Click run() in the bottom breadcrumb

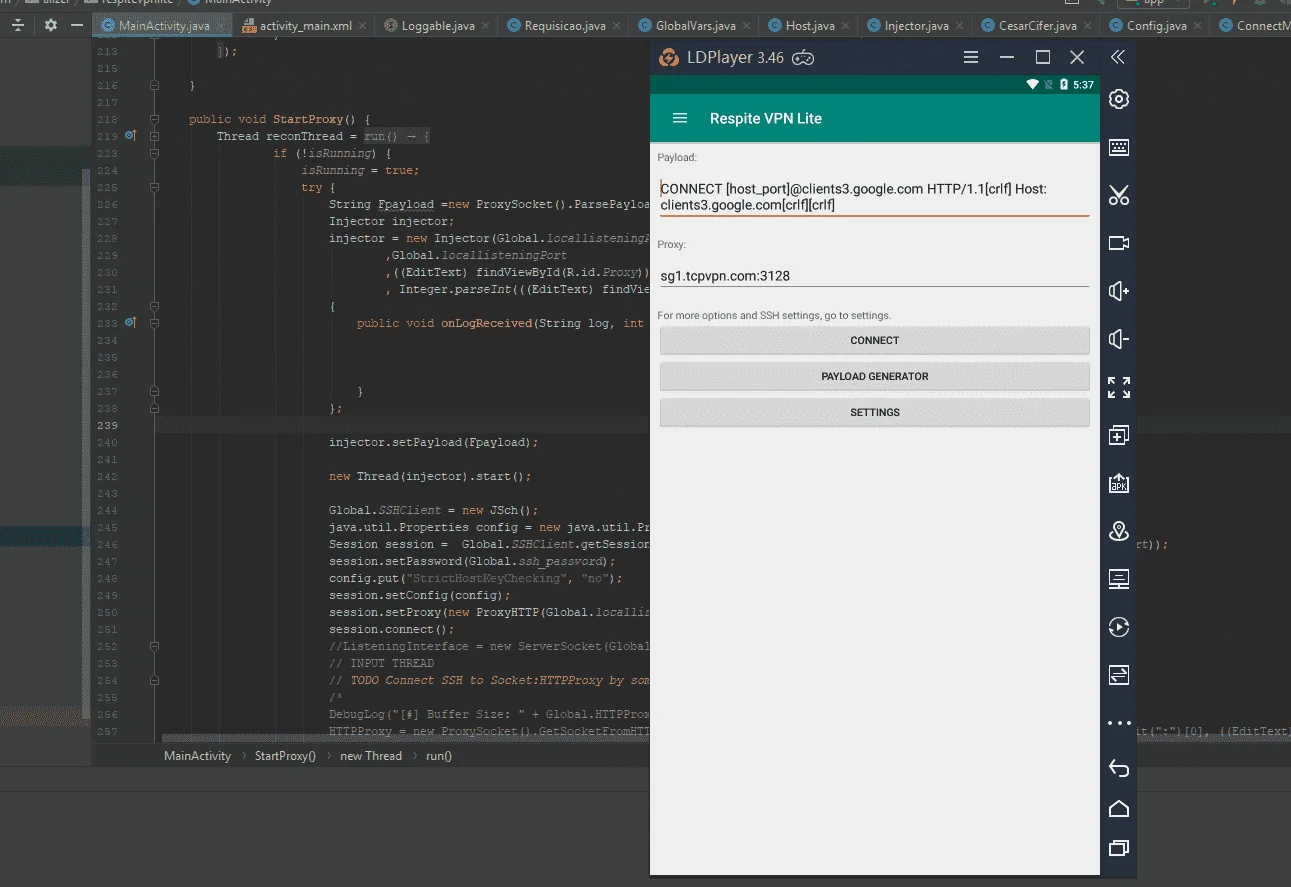click(439, 756)
